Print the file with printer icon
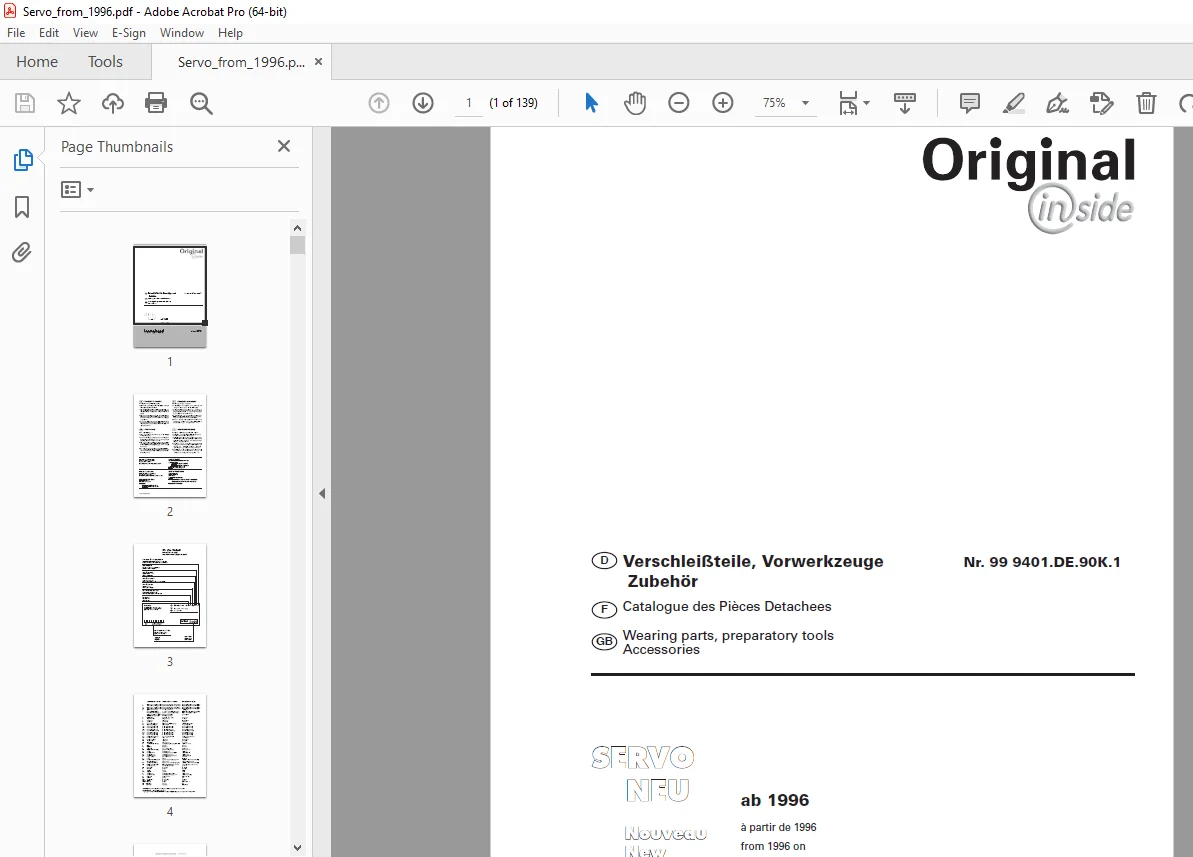 click(x=156, y=103)
